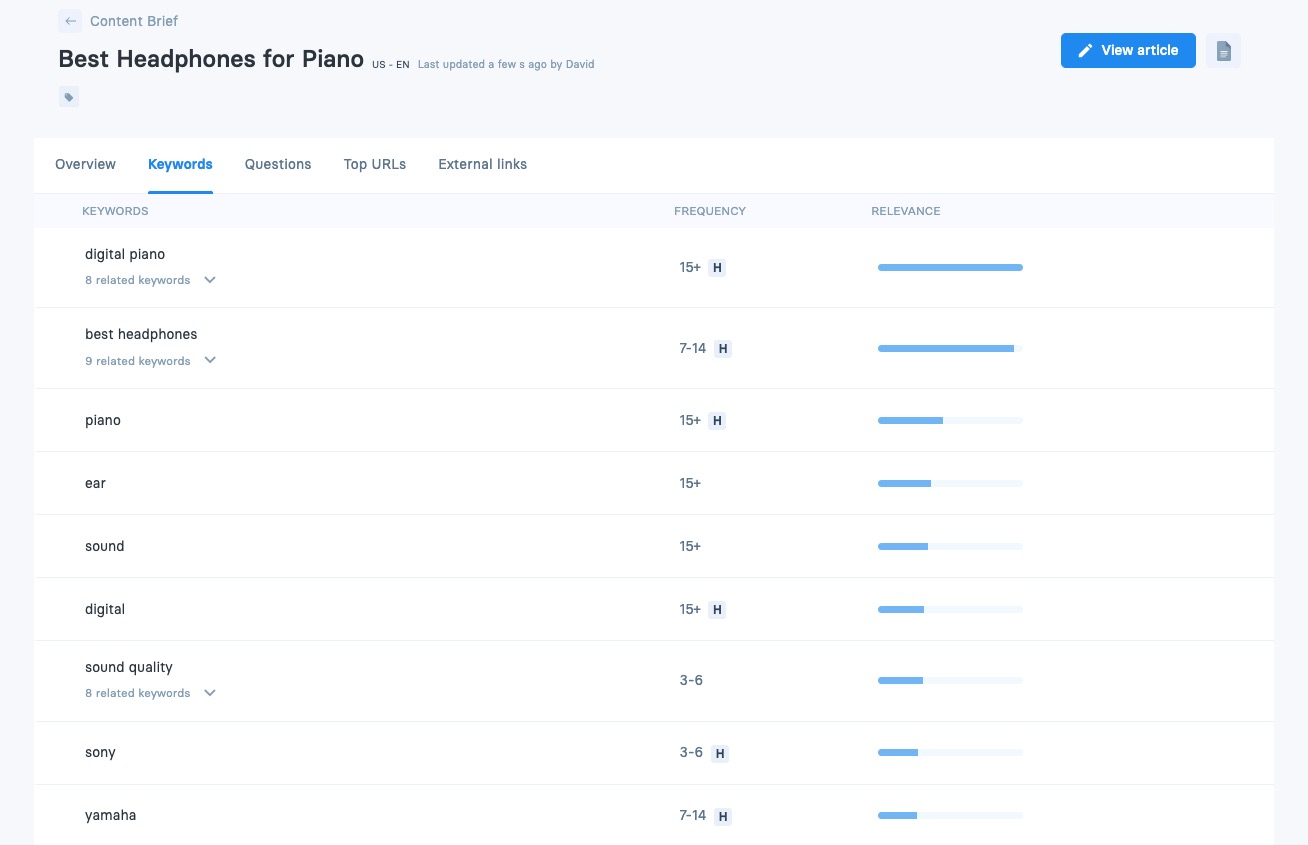1308x845 pixels.
Task: Click the 15+ frequency for ear
Action: coord(690,483)
